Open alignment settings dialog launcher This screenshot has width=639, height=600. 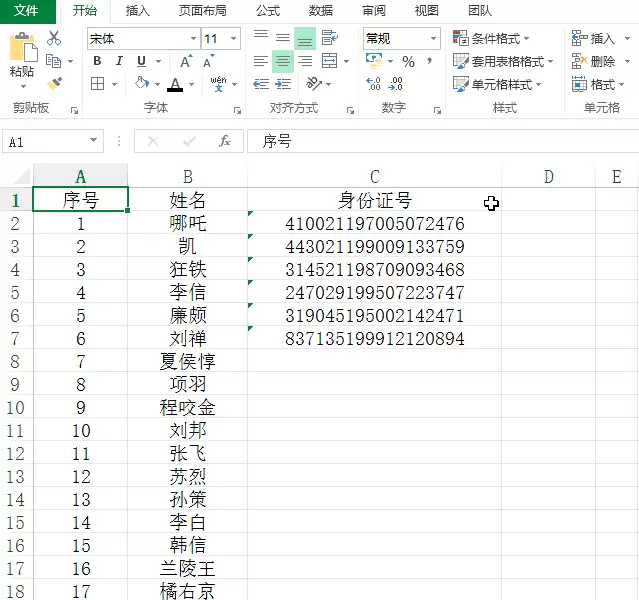350,110
